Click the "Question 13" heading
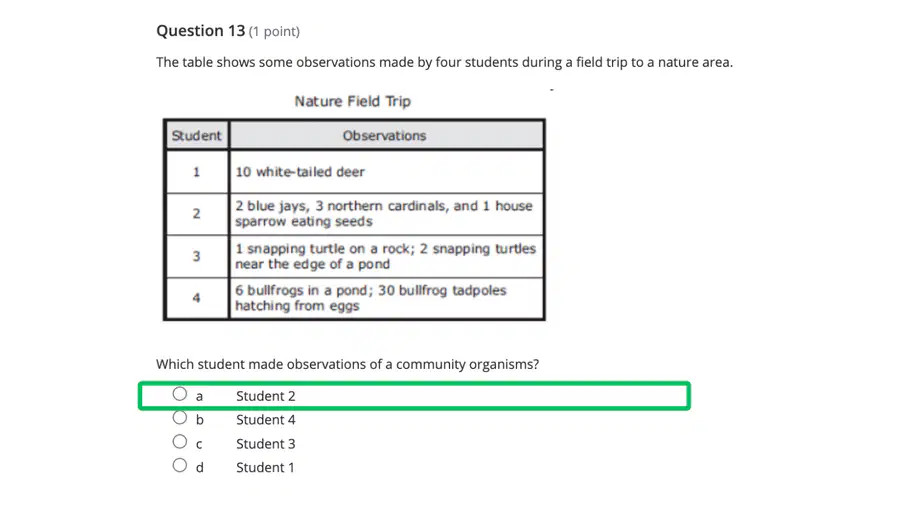The width and height of the screenshot is (900, 506). click(x=200, y=30)
